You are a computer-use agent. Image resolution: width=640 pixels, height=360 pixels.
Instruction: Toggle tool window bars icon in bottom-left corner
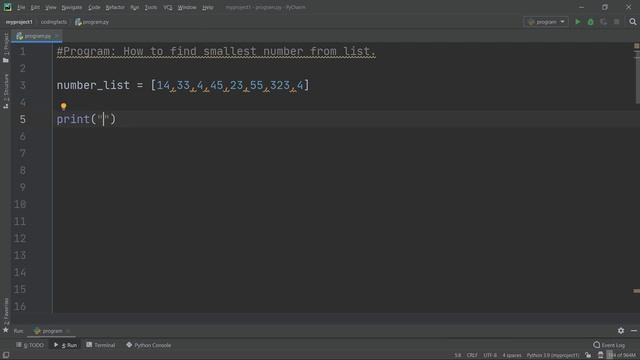[x=6, y=355]
